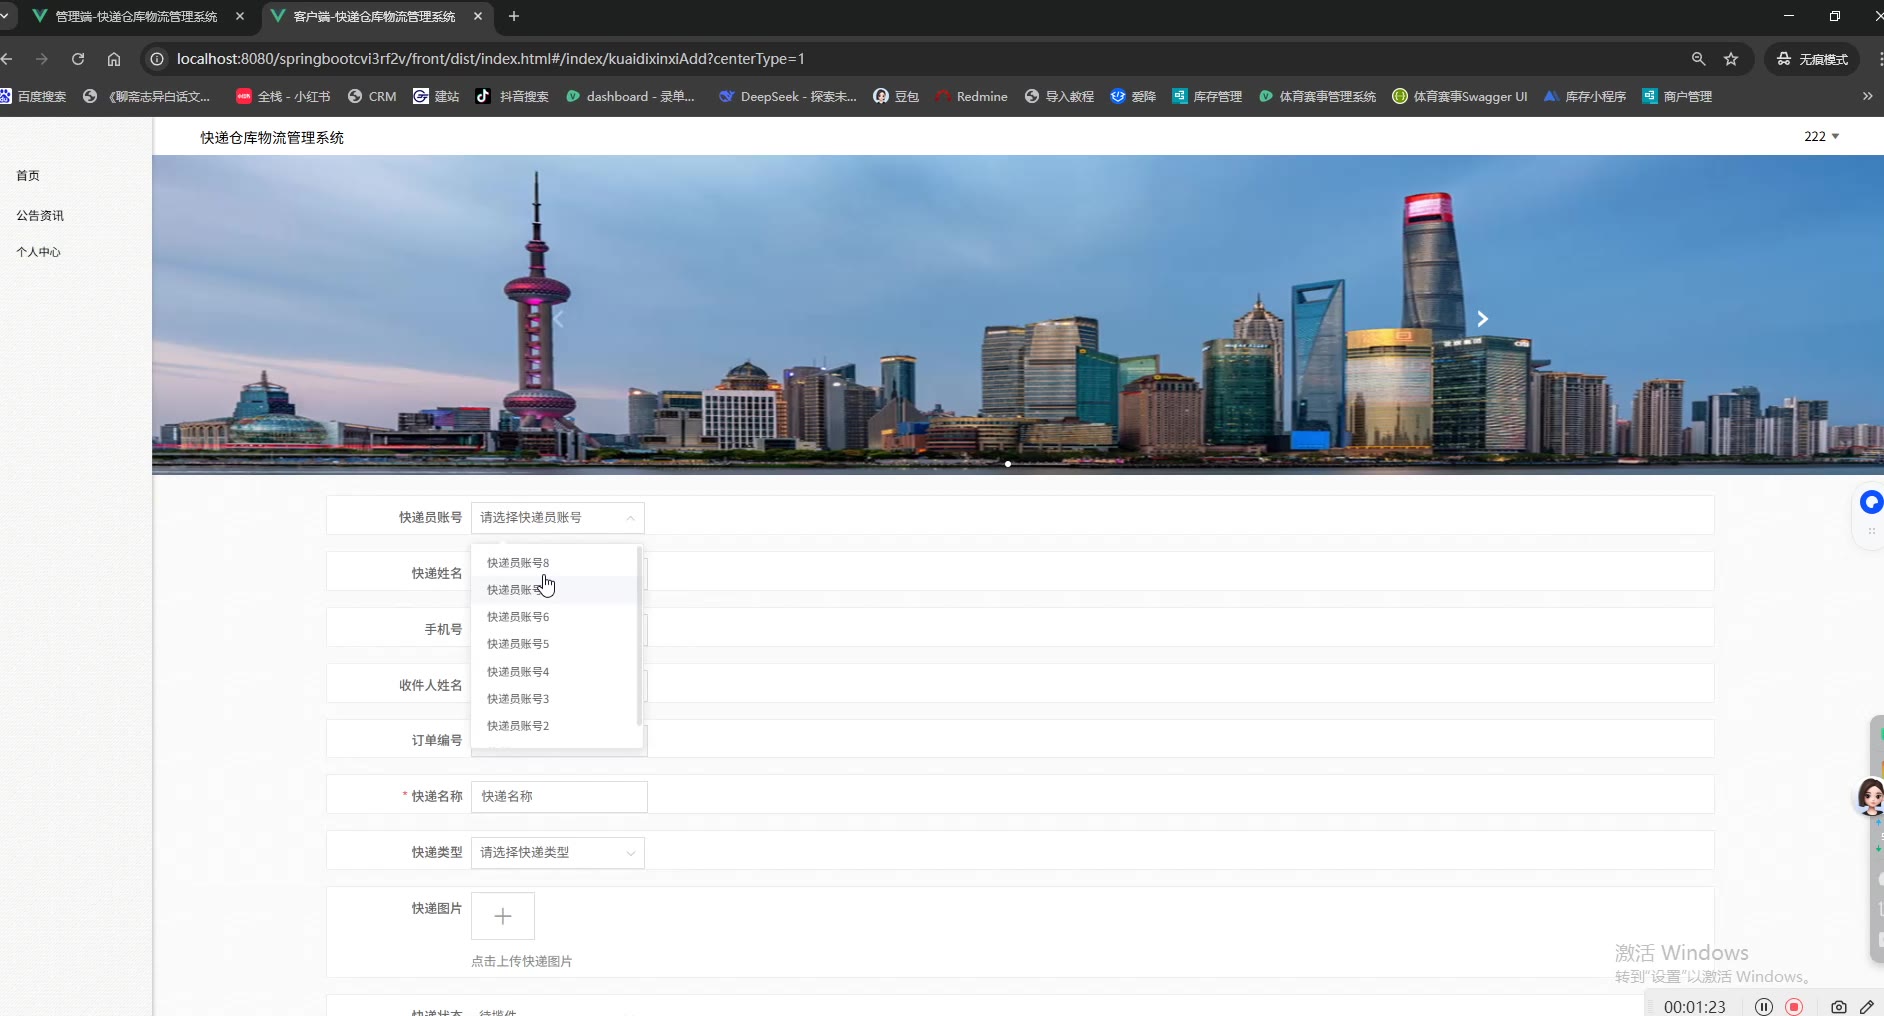Expand the 快递类型 dropdown

point(630,853)
